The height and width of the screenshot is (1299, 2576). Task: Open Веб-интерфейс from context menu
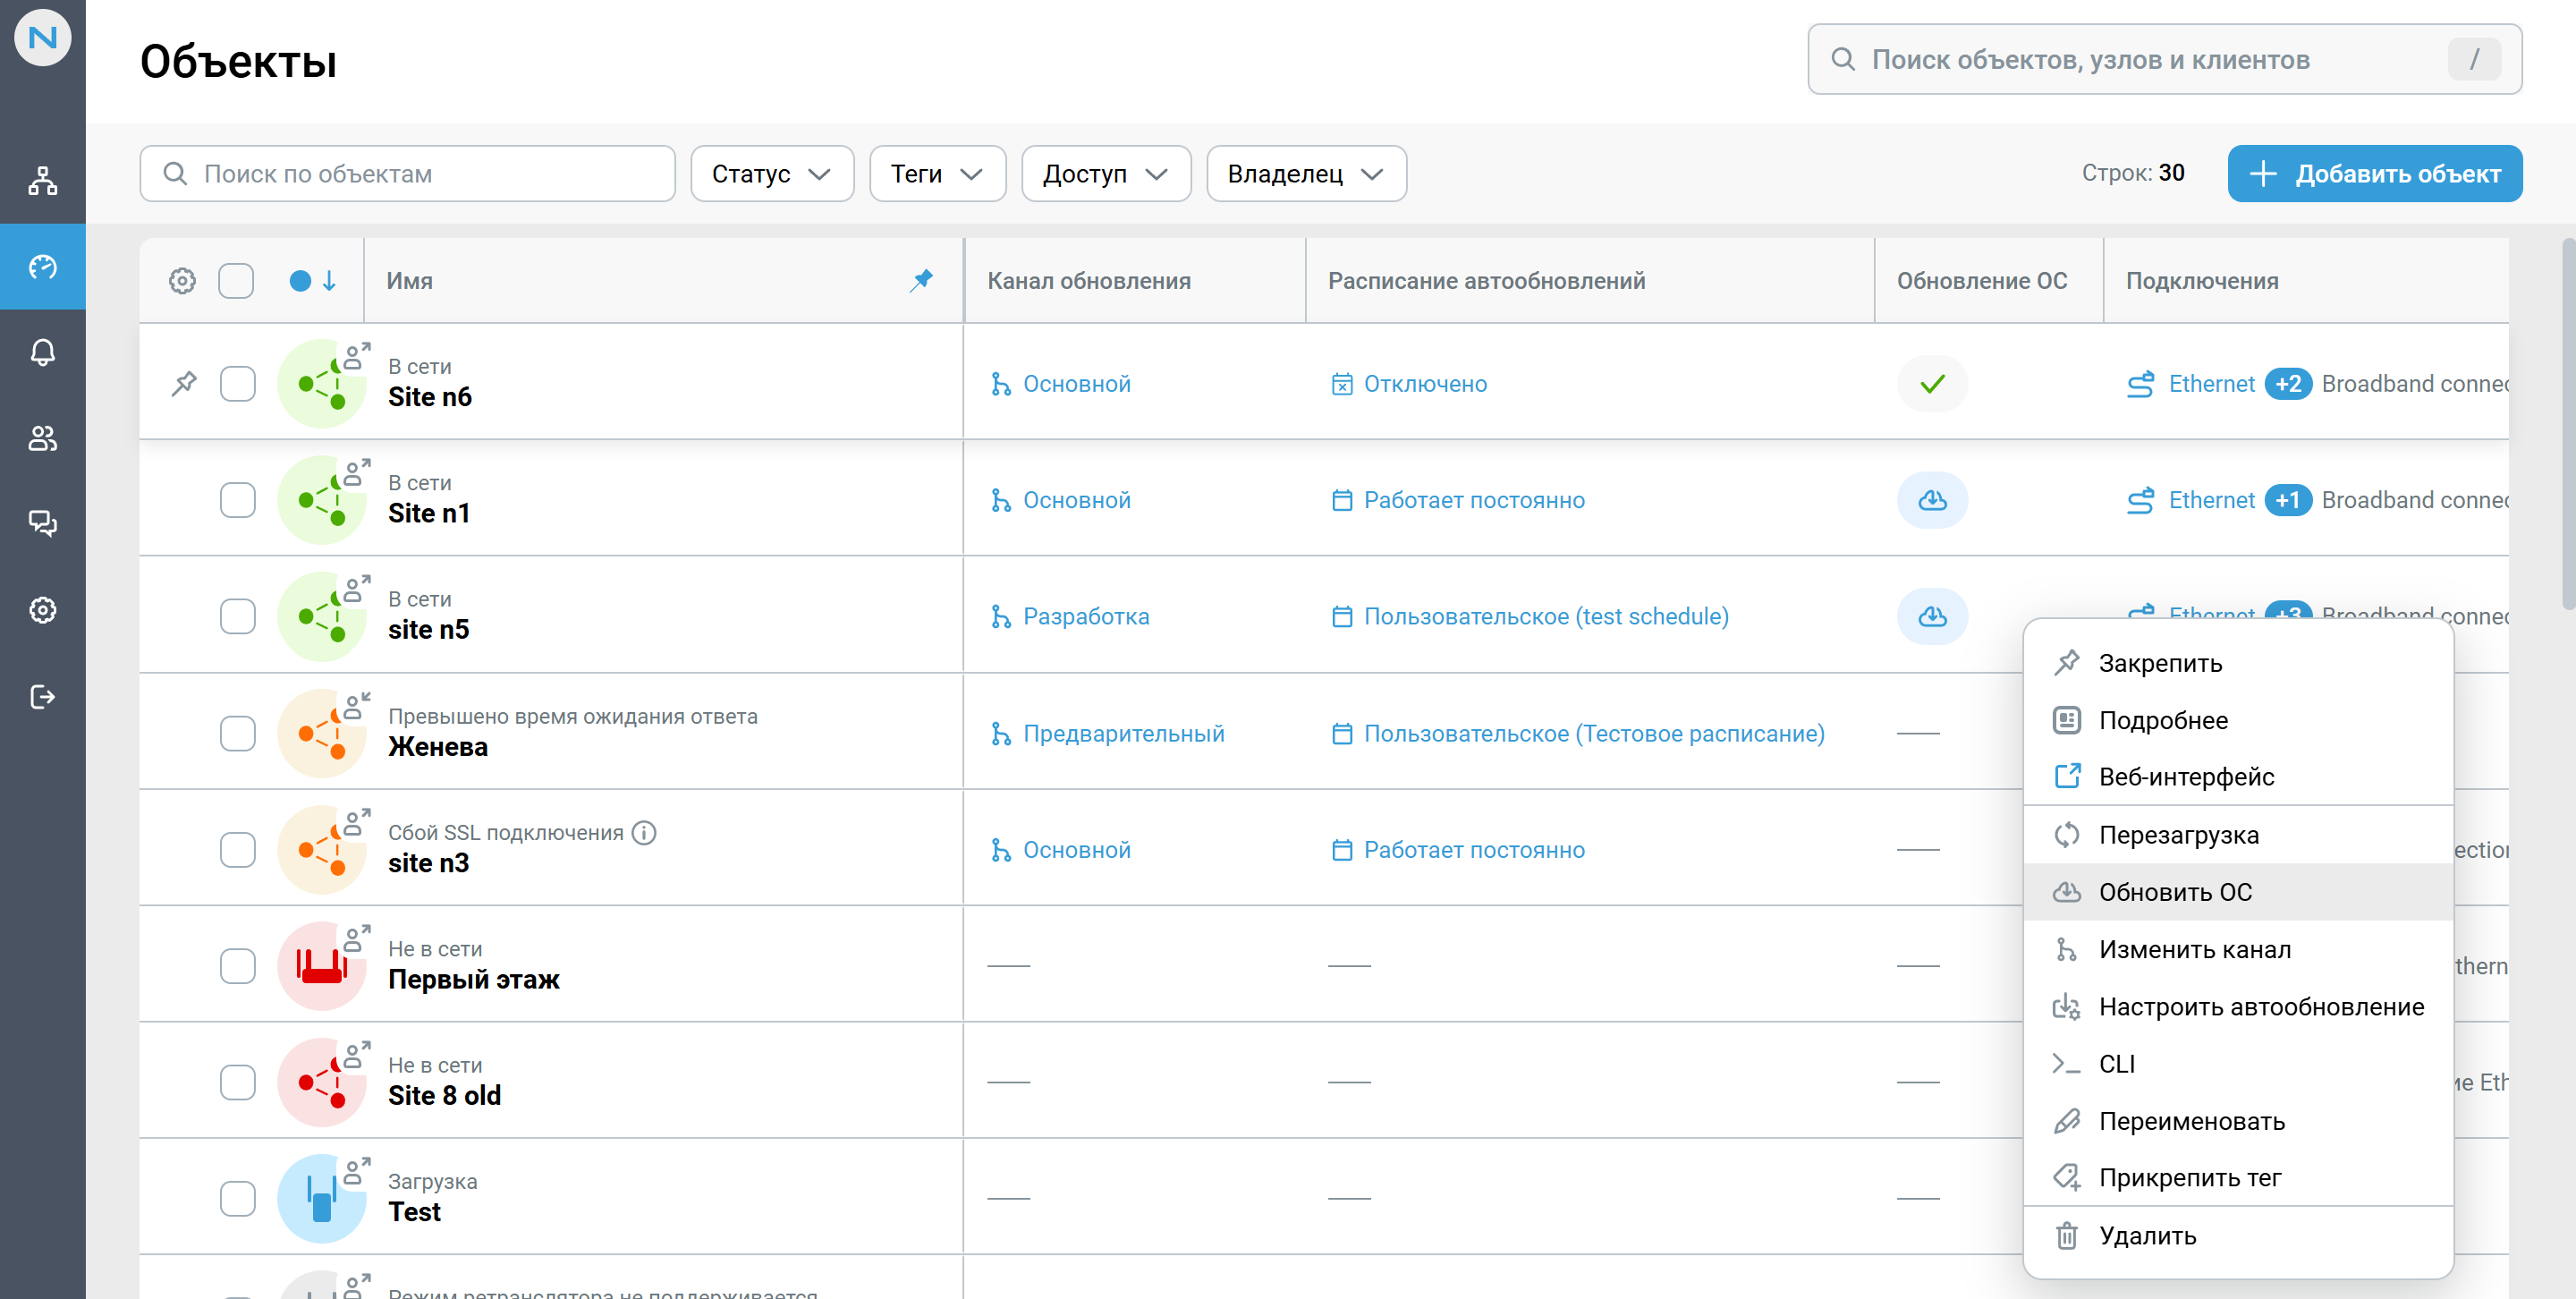(x=2238, y=777)
